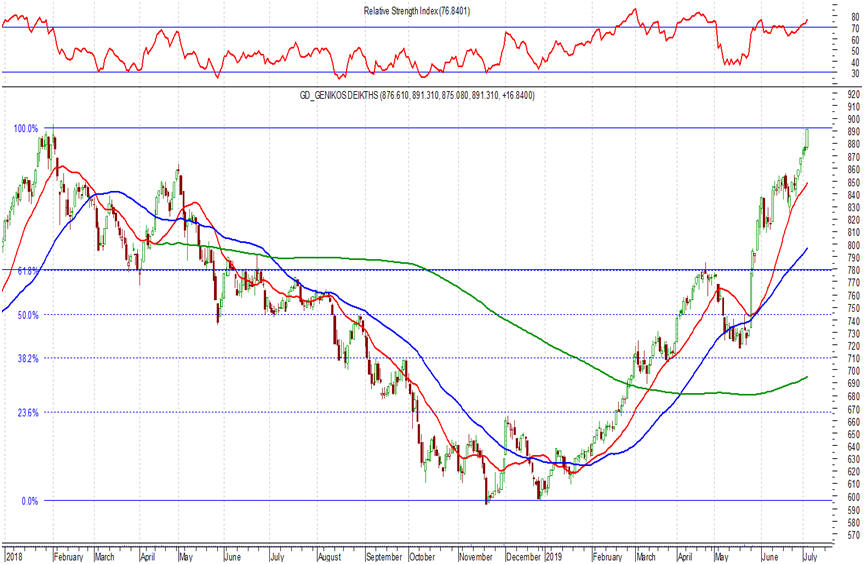Image resolution: width=864 pixels, height=564 pixels.
Task: Click the 640 value on the price axis
Action: tap(854, 447)
